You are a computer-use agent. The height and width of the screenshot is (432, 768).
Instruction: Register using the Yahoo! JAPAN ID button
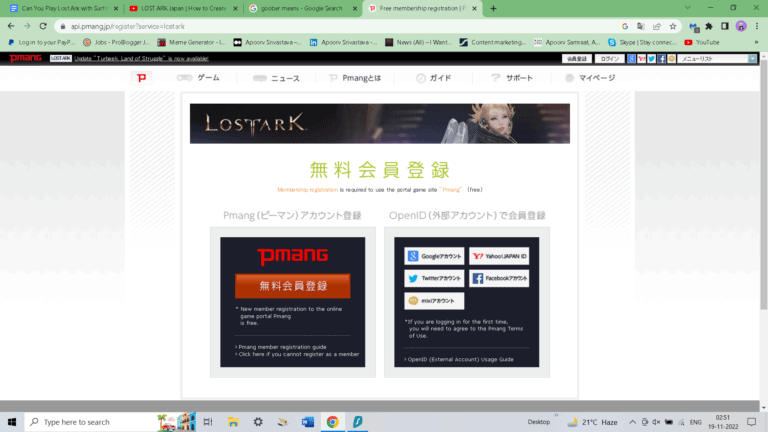(x=498, y=256)
